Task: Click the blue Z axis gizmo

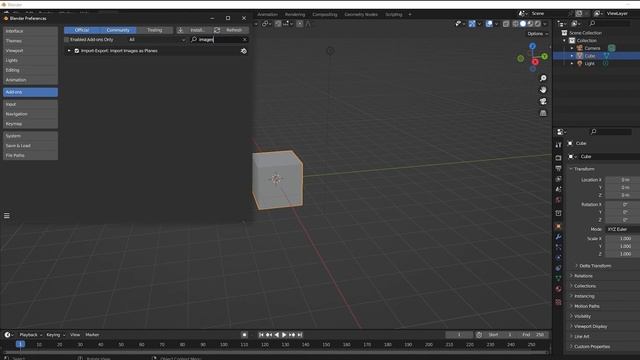Action: [x=533, y=46]
